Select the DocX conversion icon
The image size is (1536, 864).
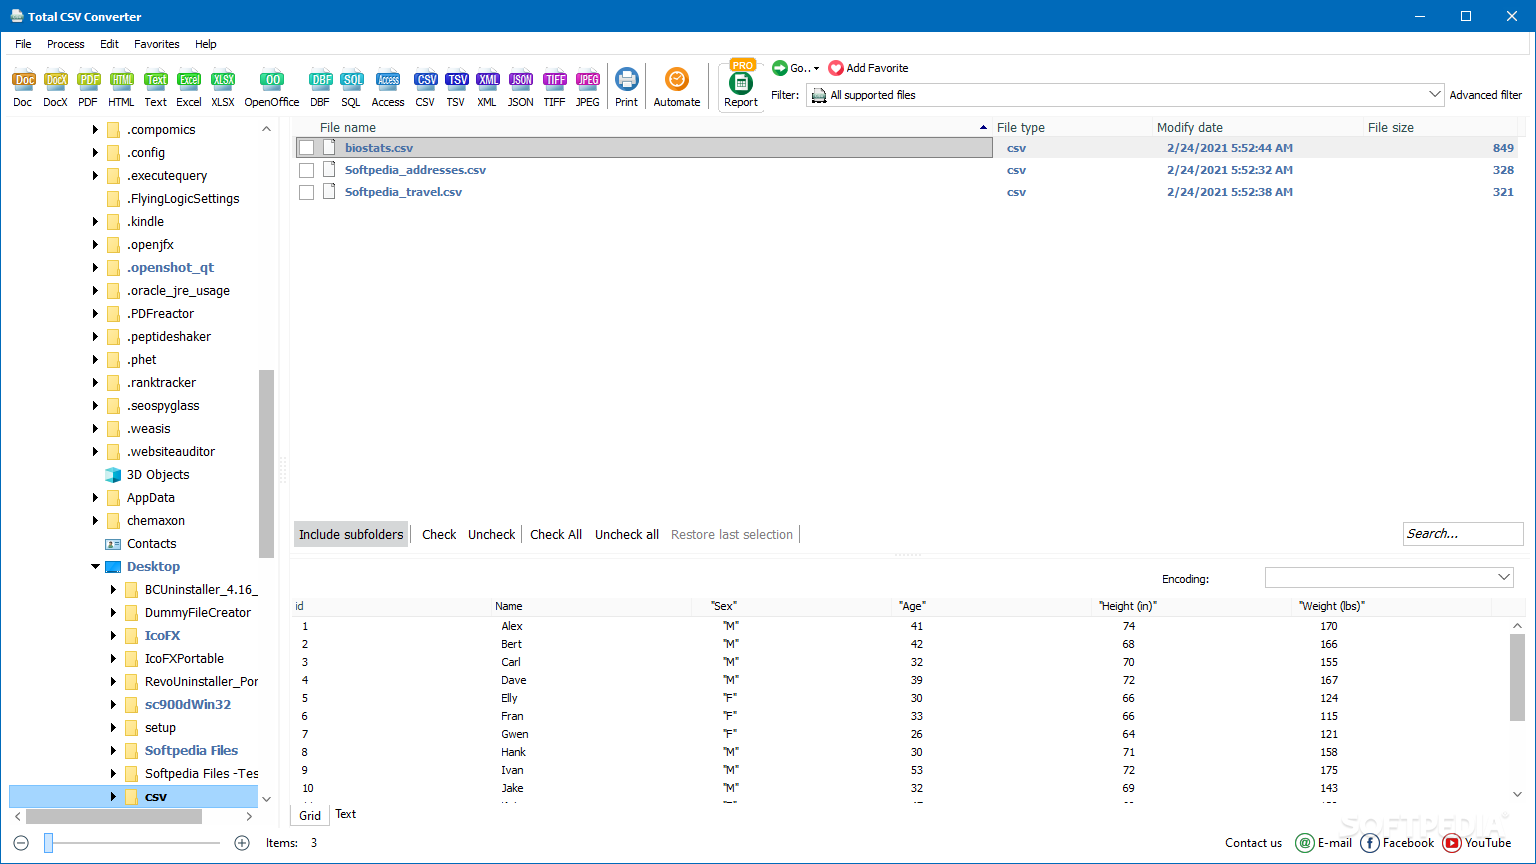coord(55,88)
